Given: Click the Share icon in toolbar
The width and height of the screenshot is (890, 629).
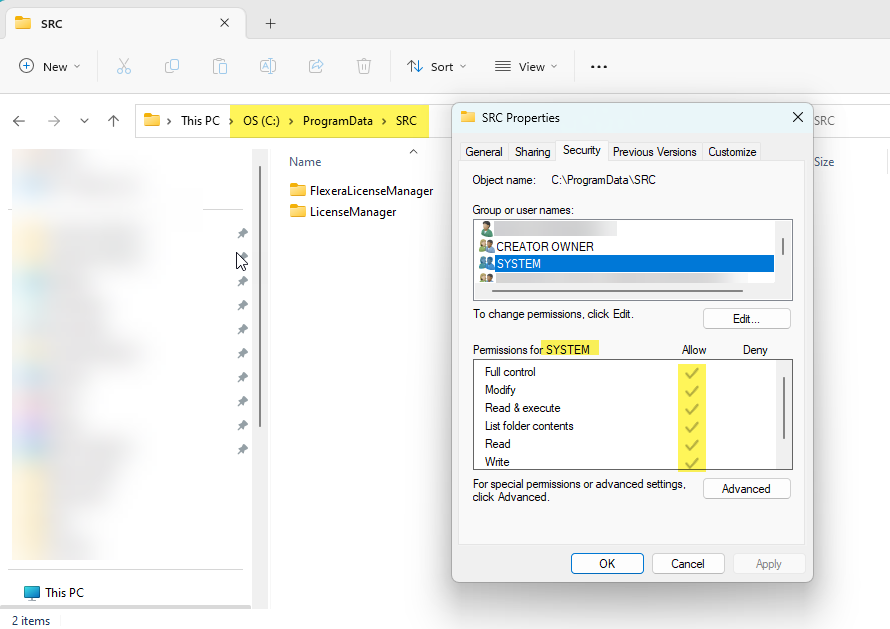Looking at the screenshot, I should [316, 66].
